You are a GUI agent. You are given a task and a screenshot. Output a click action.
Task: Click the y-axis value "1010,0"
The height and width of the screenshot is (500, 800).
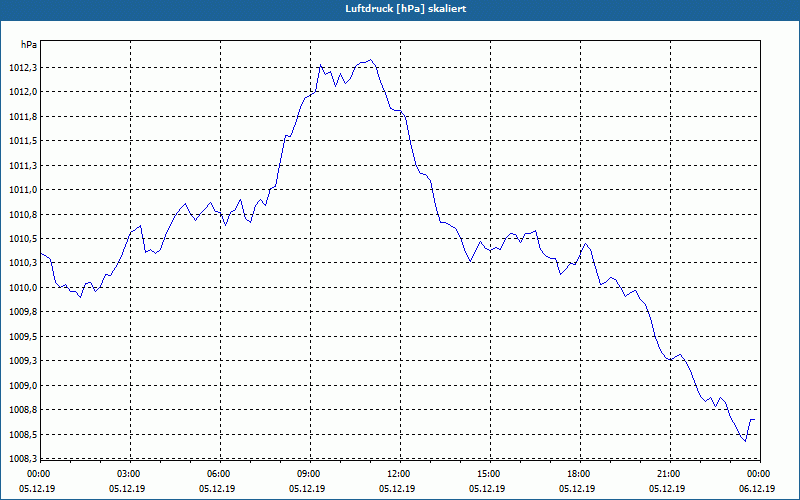click(x=23, y=288)
